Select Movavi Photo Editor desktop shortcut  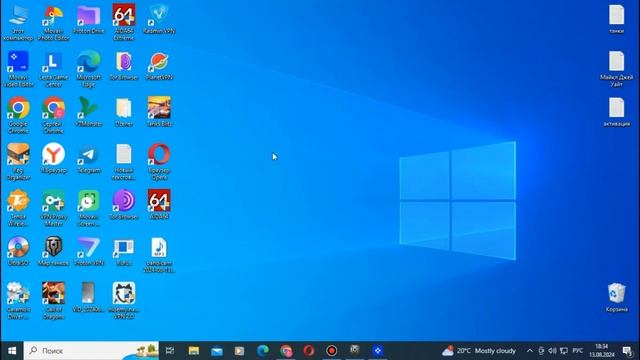coord(53,23)
